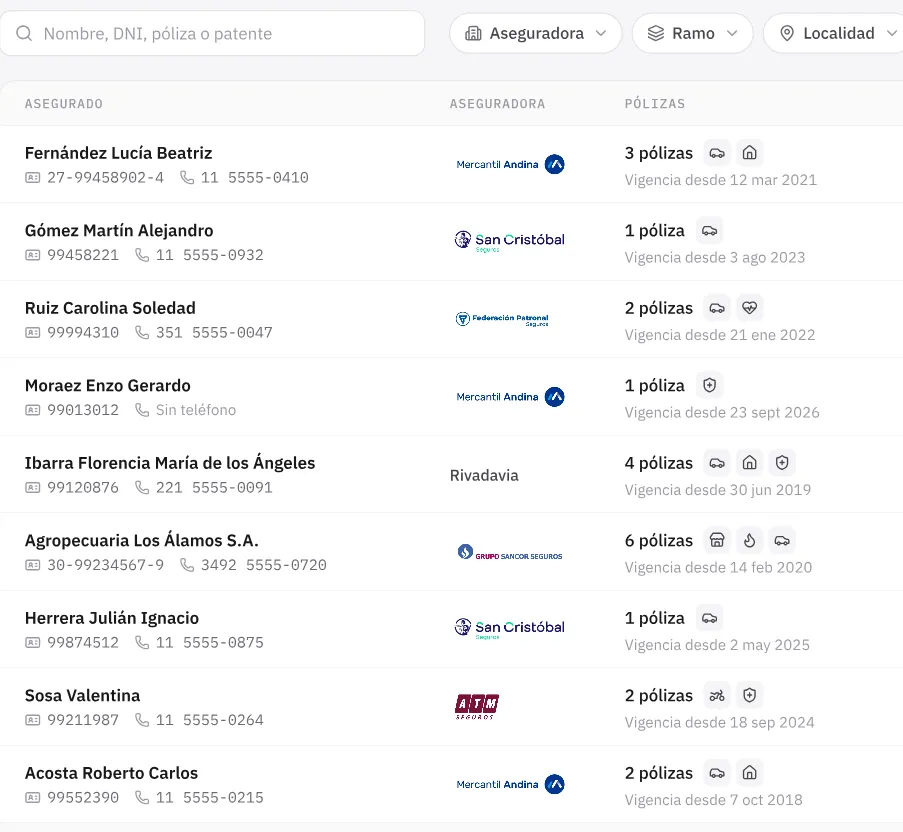Click phone number 351 5555-0047

[x=214, y=333]
